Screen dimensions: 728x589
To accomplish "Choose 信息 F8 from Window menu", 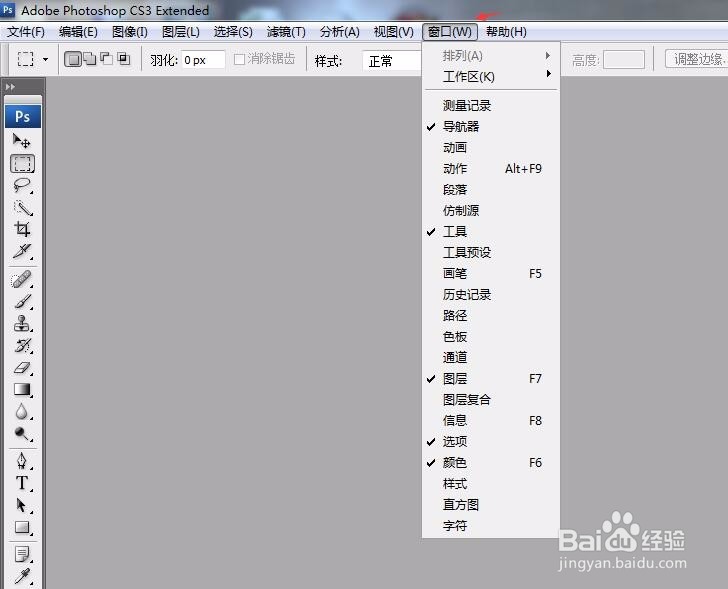I will tap(491, 421).
